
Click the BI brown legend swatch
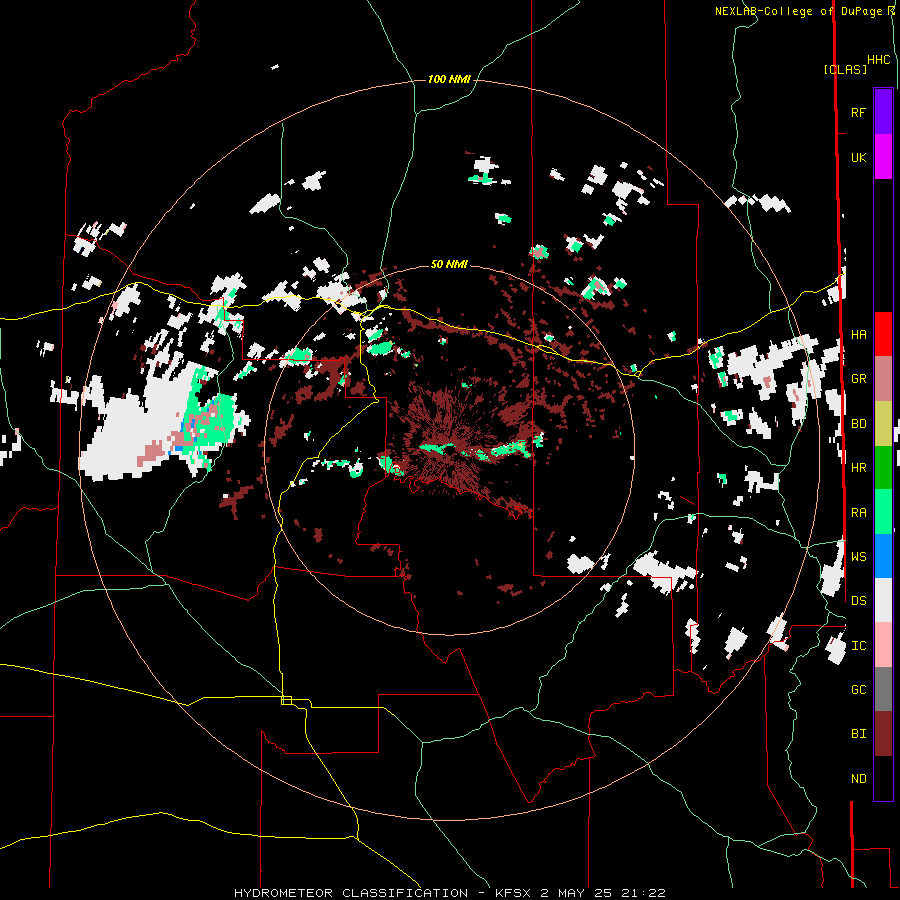pyautogui.click(x=883, y=734)
